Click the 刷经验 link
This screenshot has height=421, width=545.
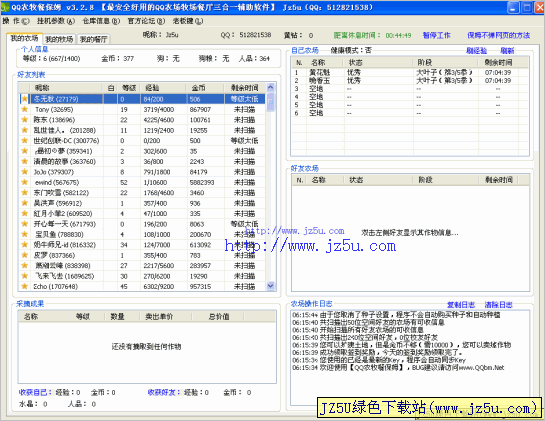pos(476,51)
